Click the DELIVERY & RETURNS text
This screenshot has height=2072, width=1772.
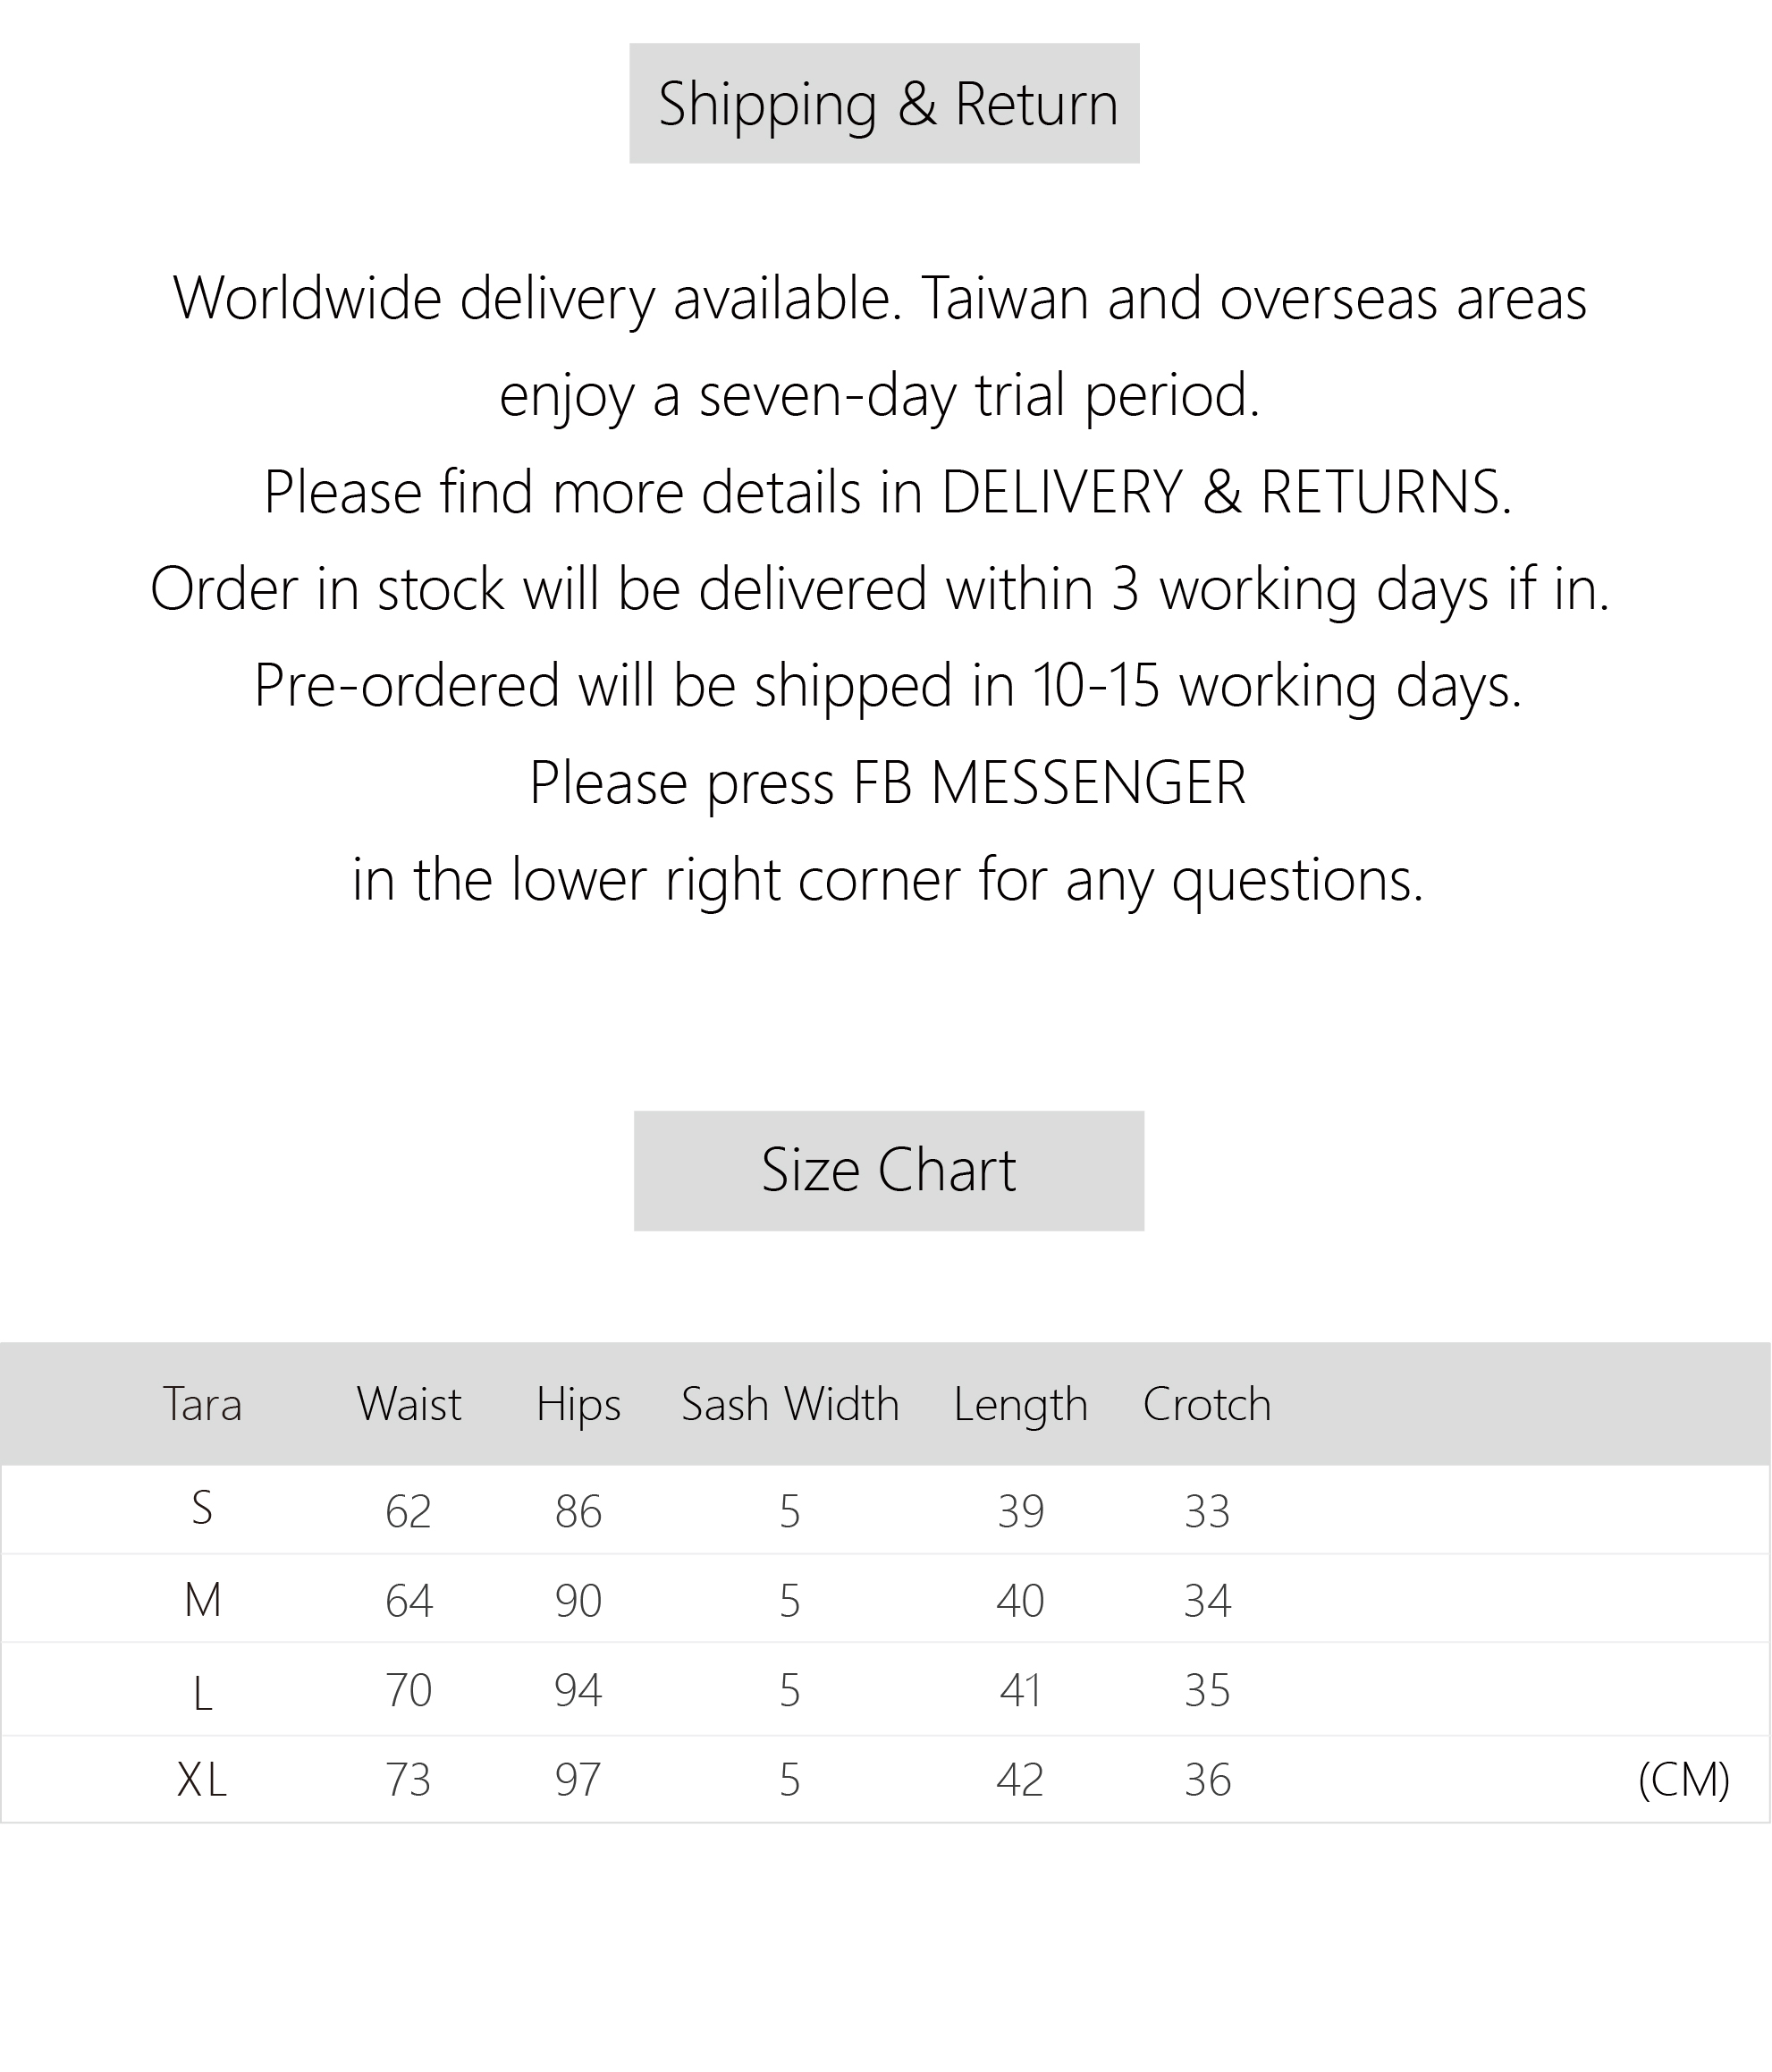click(x=1225, y=492)
